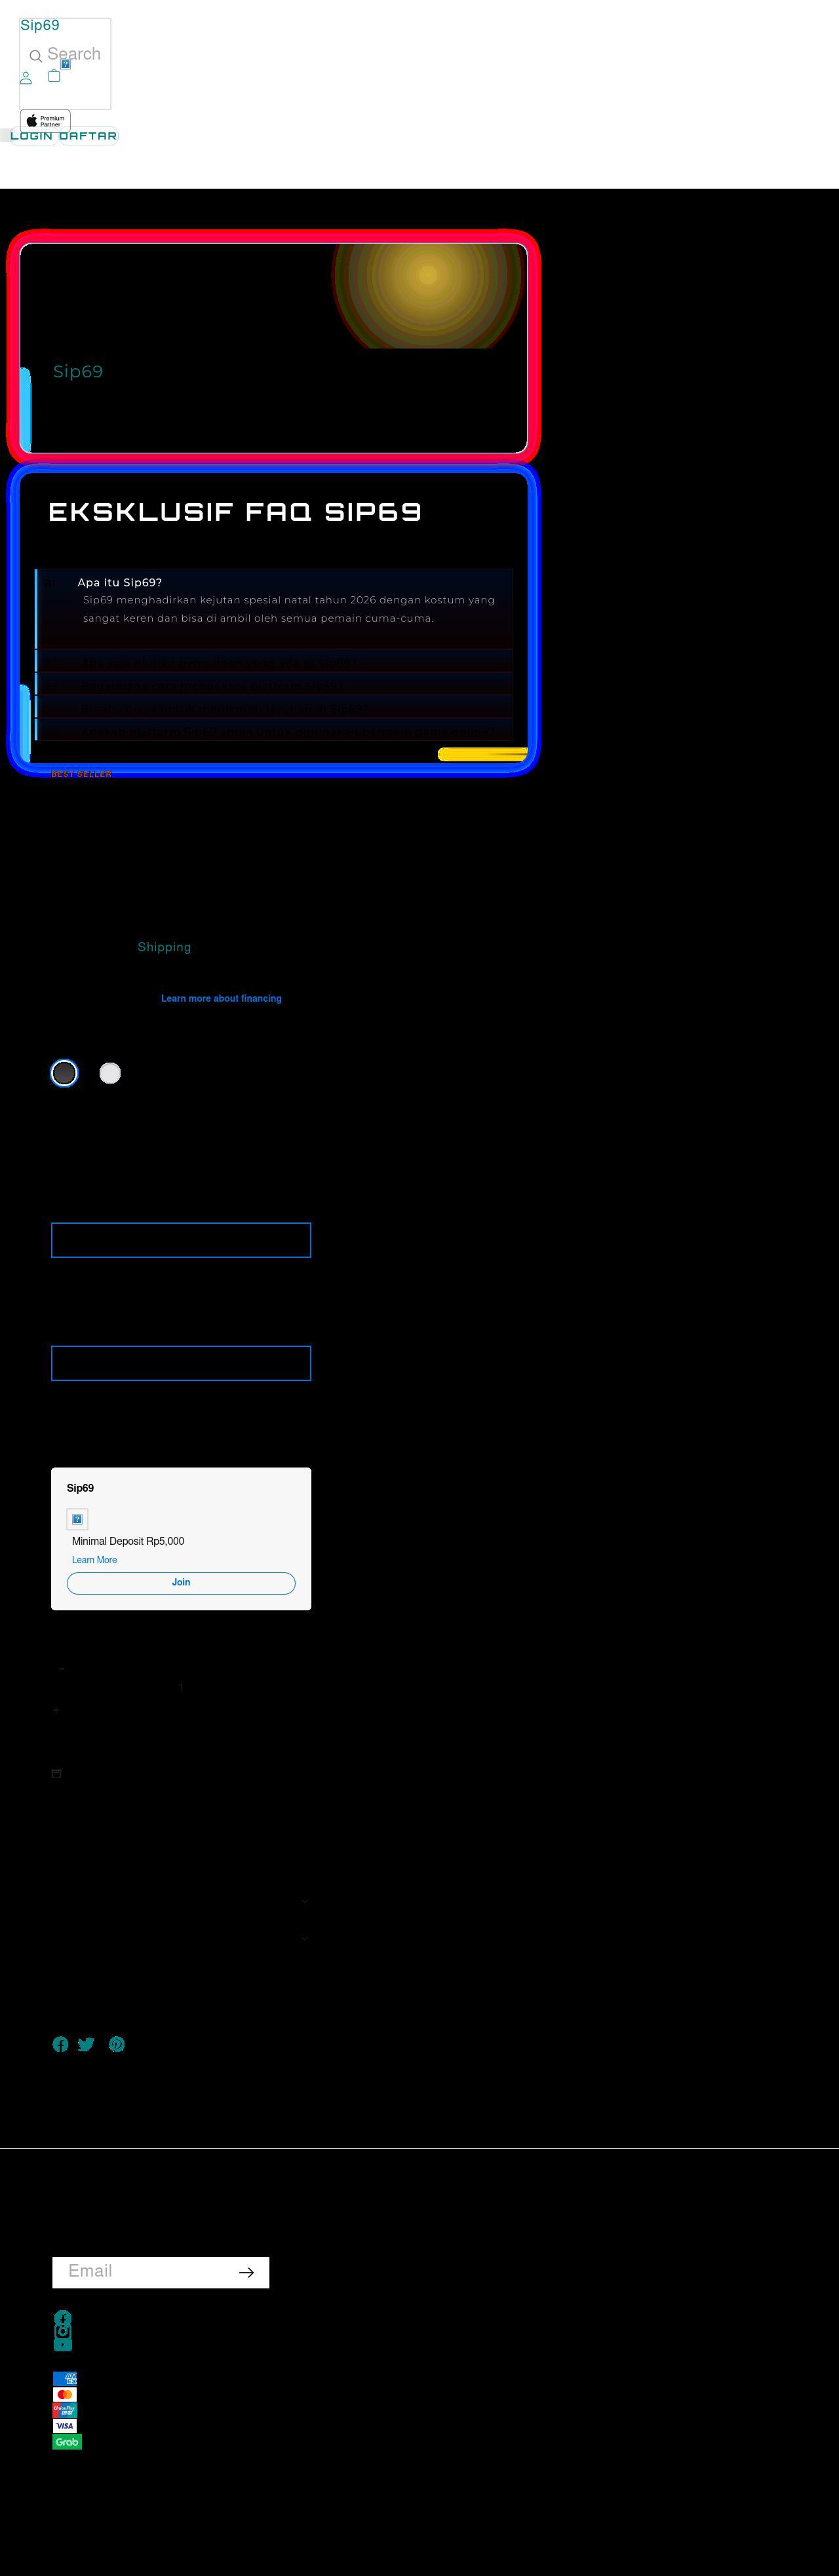Click the 'EKSKLUSIF FAQ SIP69' heading
This screenshot has height=2576, width=839.
click(x=235, y=512)
